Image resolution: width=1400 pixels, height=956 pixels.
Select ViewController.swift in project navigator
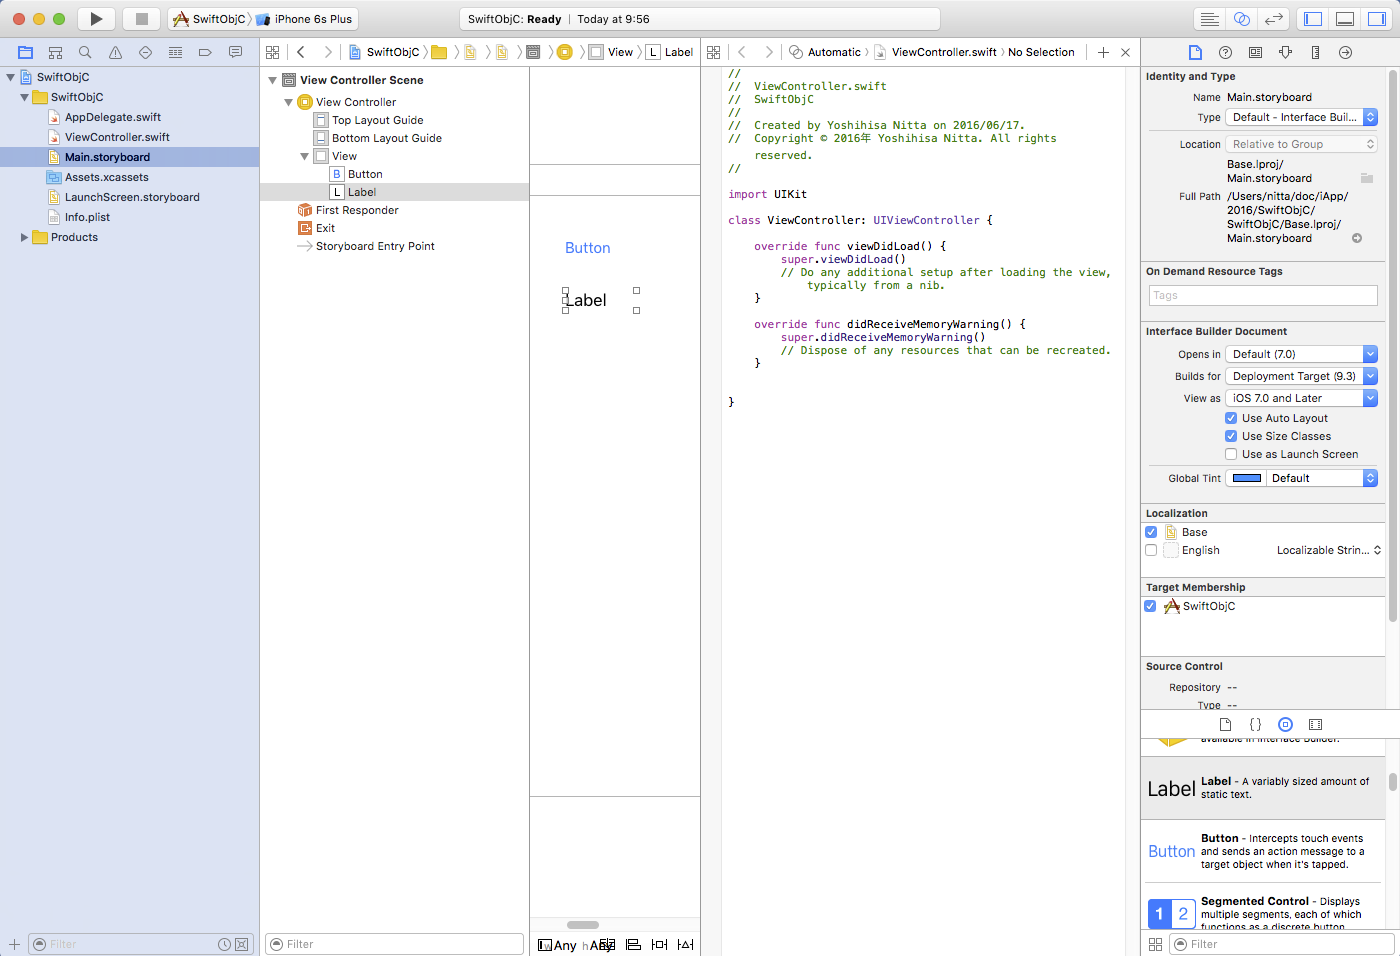pos(117,137)
